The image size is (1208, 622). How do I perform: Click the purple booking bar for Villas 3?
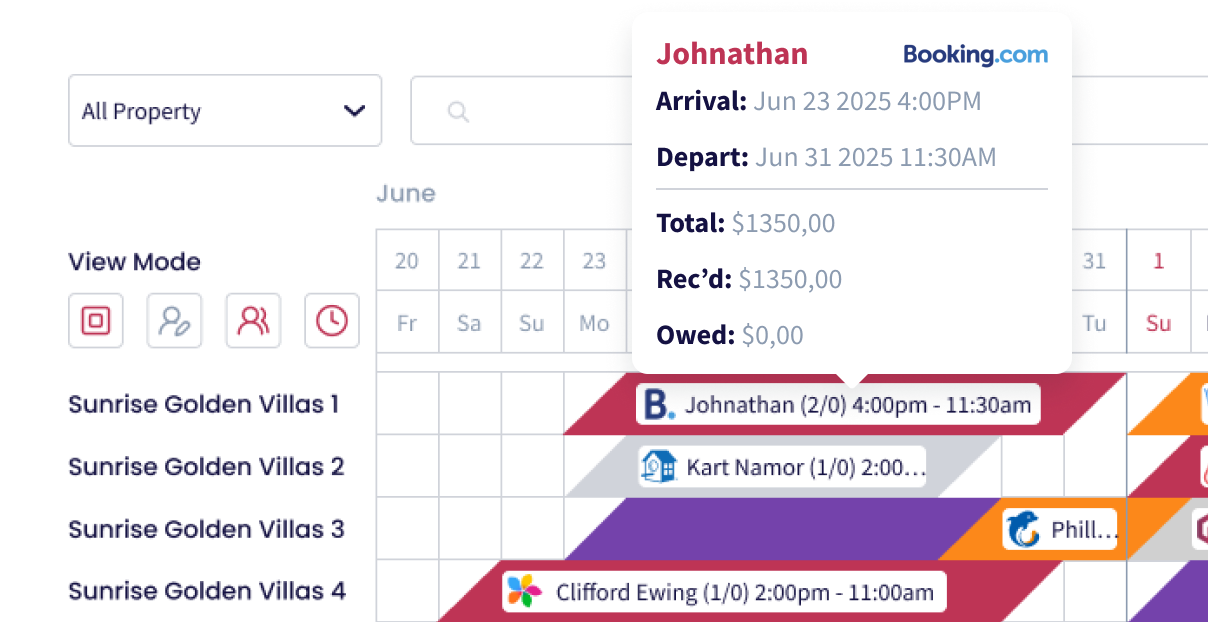coord(780,529)
